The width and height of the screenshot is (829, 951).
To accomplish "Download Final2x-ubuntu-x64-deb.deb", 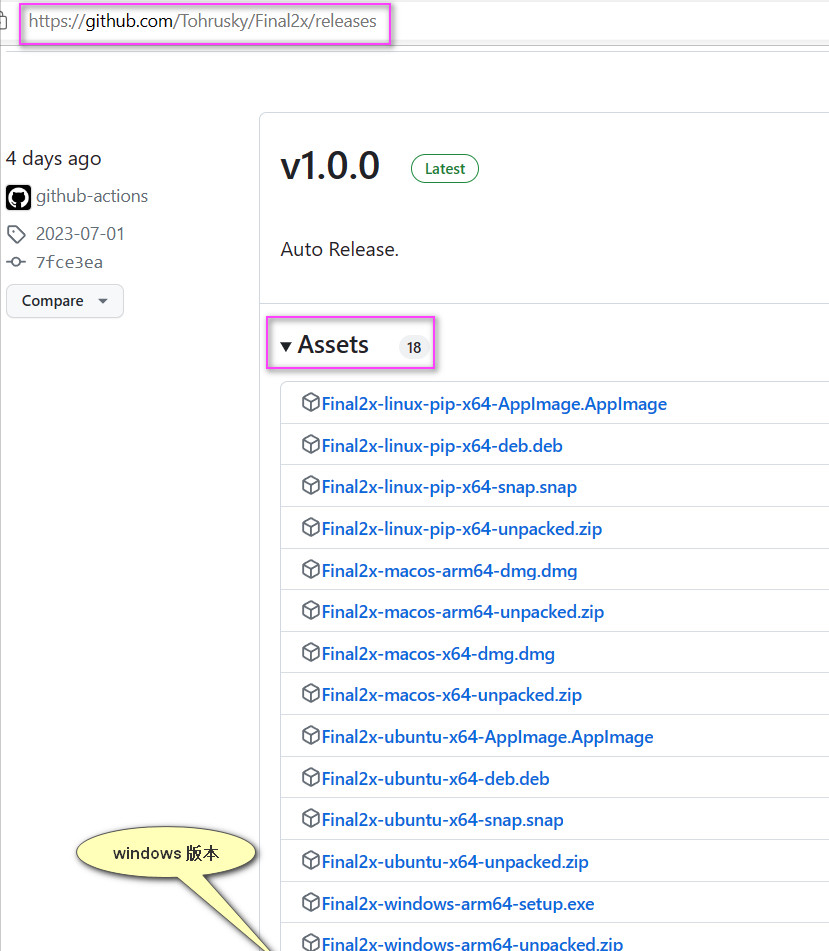I will pyautogui.click(x=435, y=779).
